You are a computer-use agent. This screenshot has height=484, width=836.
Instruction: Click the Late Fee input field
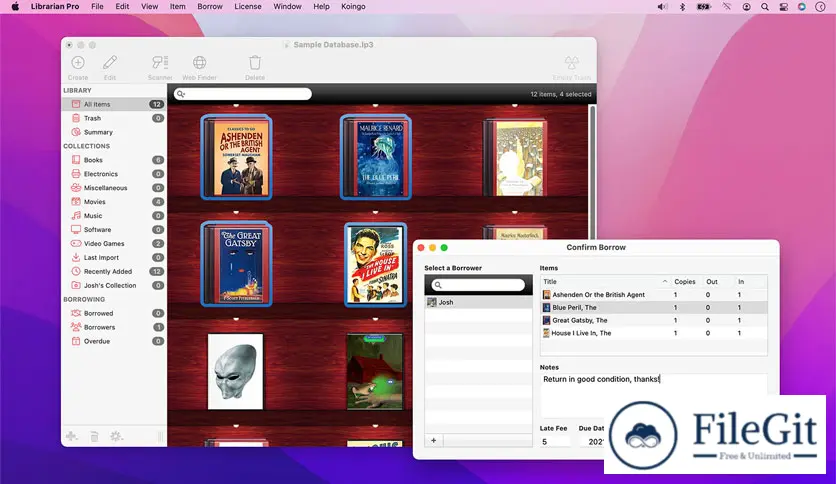tap(554, 441)
